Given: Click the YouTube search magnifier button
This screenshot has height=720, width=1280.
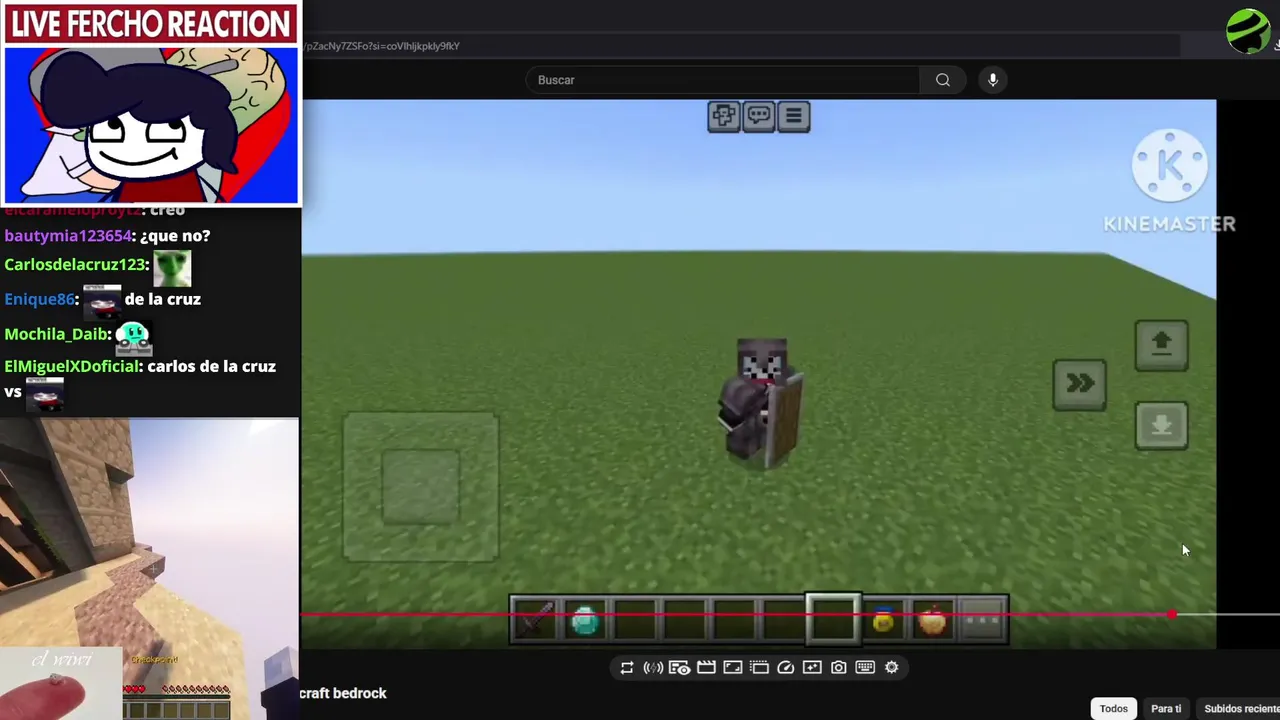Looking at the screenshot, I should pyautogui.click(x=943, y=80).
